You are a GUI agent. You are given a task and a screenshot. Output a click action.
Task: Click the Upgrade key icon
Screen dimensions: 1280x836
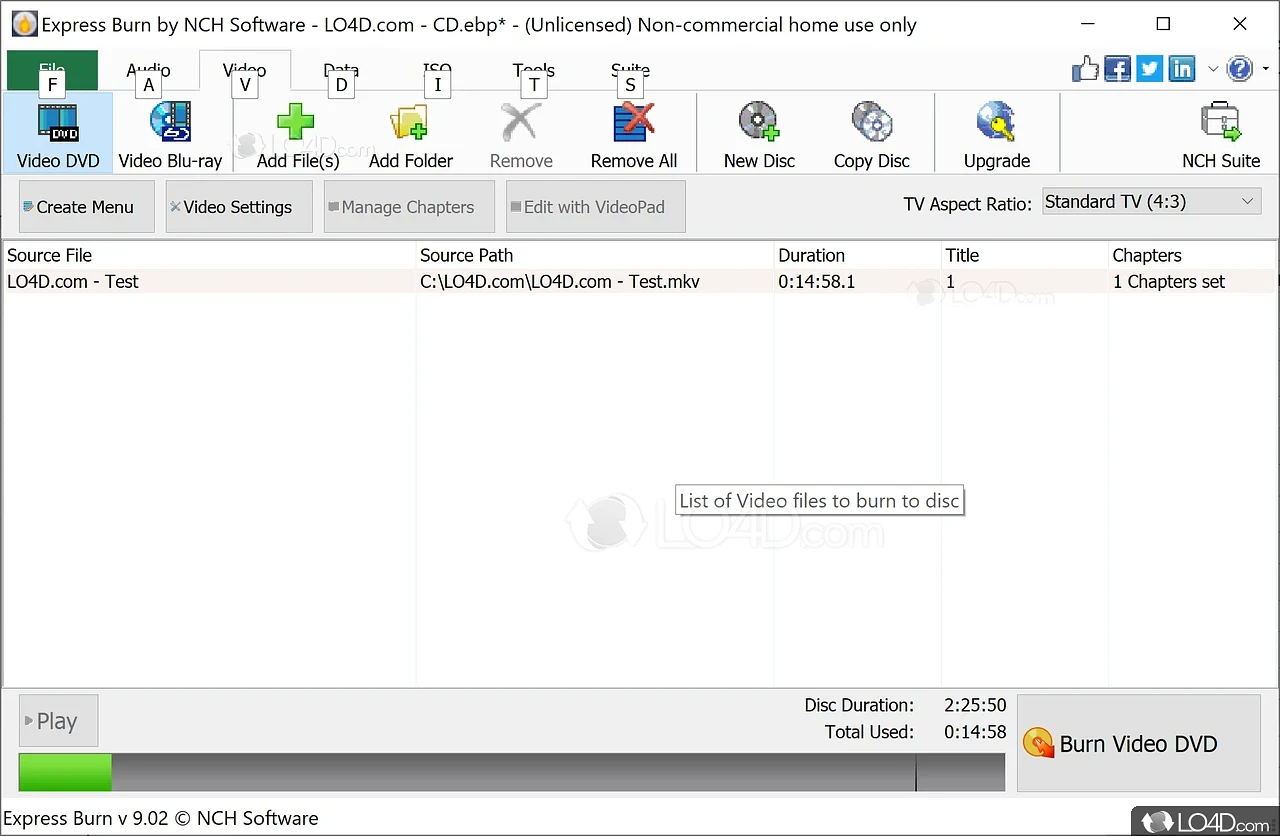click(996, 122)
